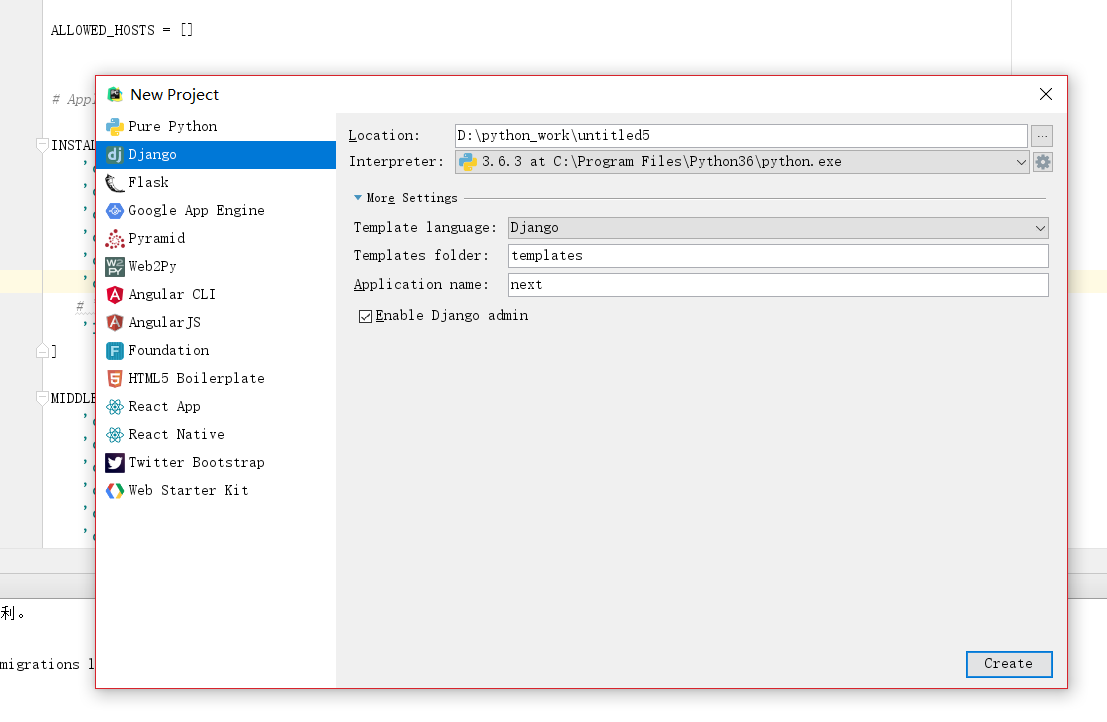Select Web Starter Kit label
Viewport: 1107px width, 722px height.
(189, 491)
